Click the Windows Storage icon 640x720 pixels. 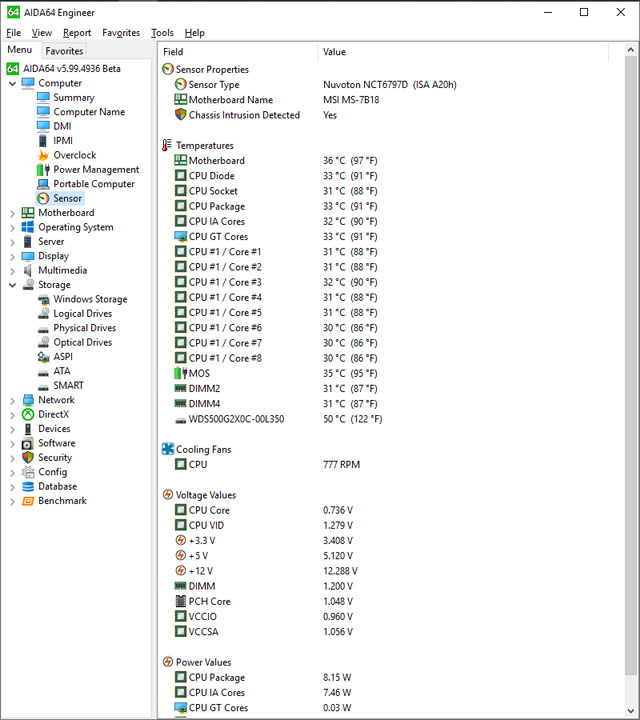pos(44,300)
